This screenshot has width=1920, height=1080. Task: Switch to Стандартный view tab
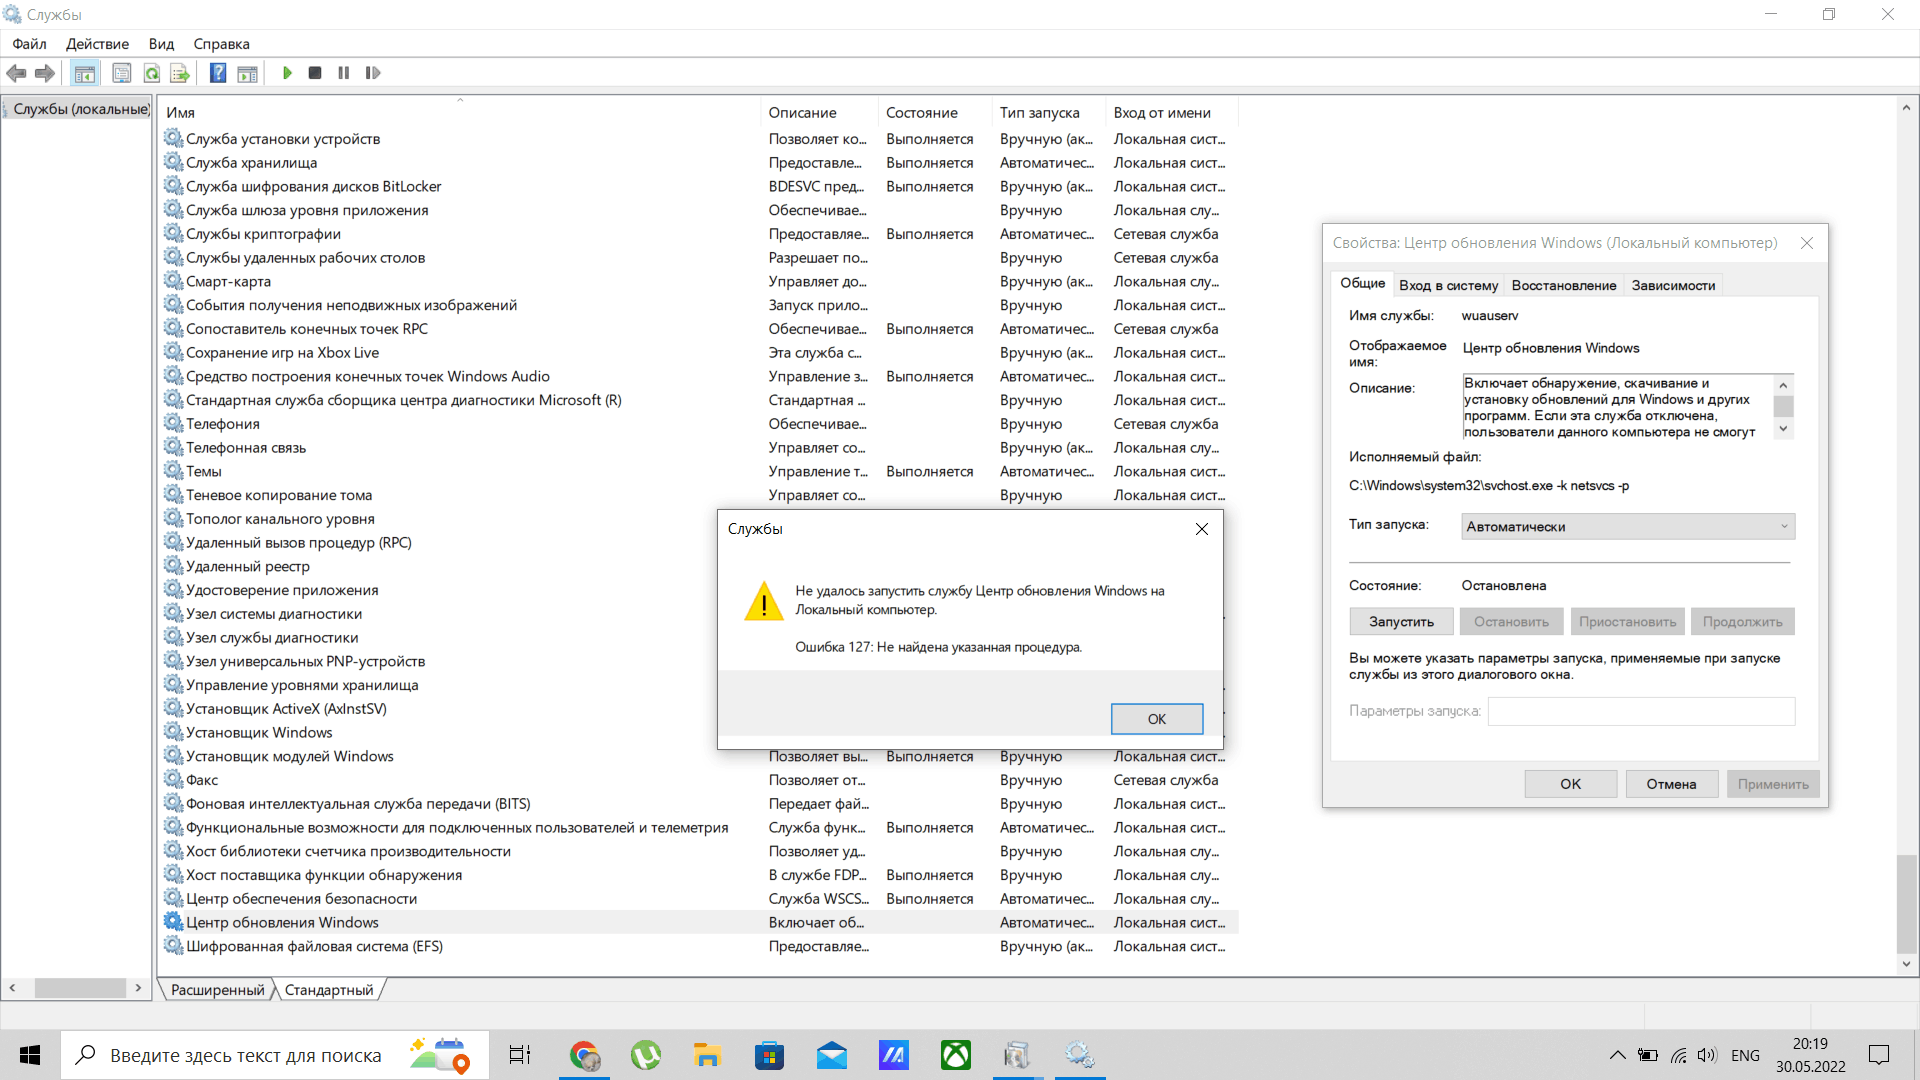point(329,990)
